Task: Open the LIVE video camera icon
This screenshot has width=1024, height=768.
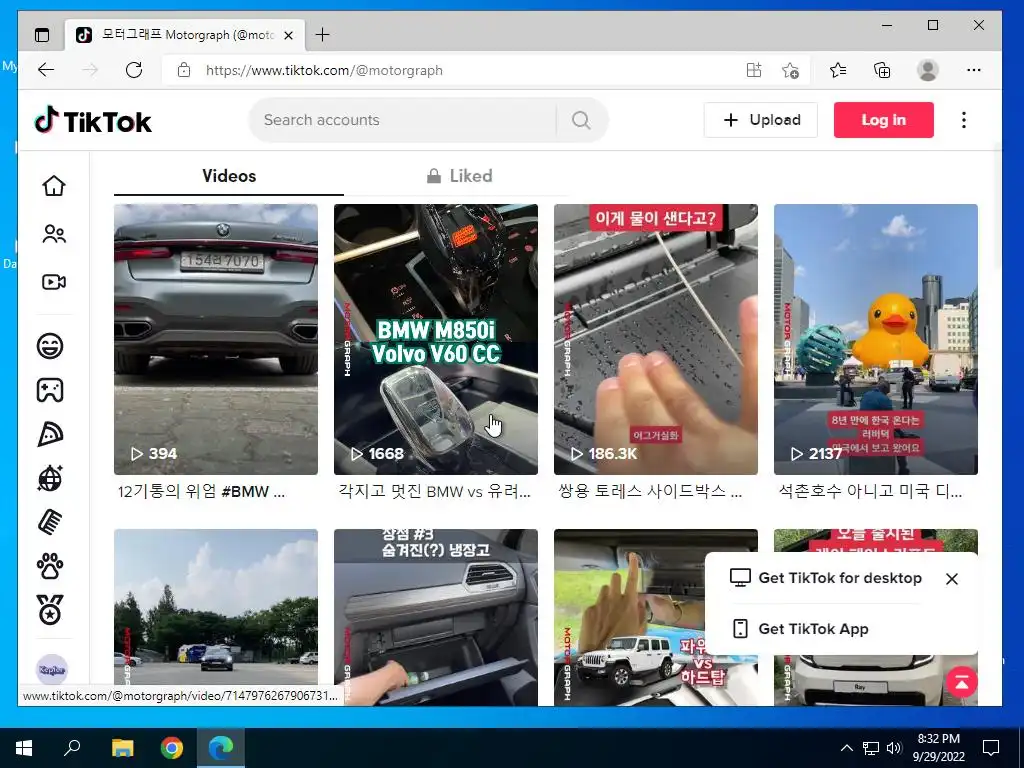Action: coord(54,282)
